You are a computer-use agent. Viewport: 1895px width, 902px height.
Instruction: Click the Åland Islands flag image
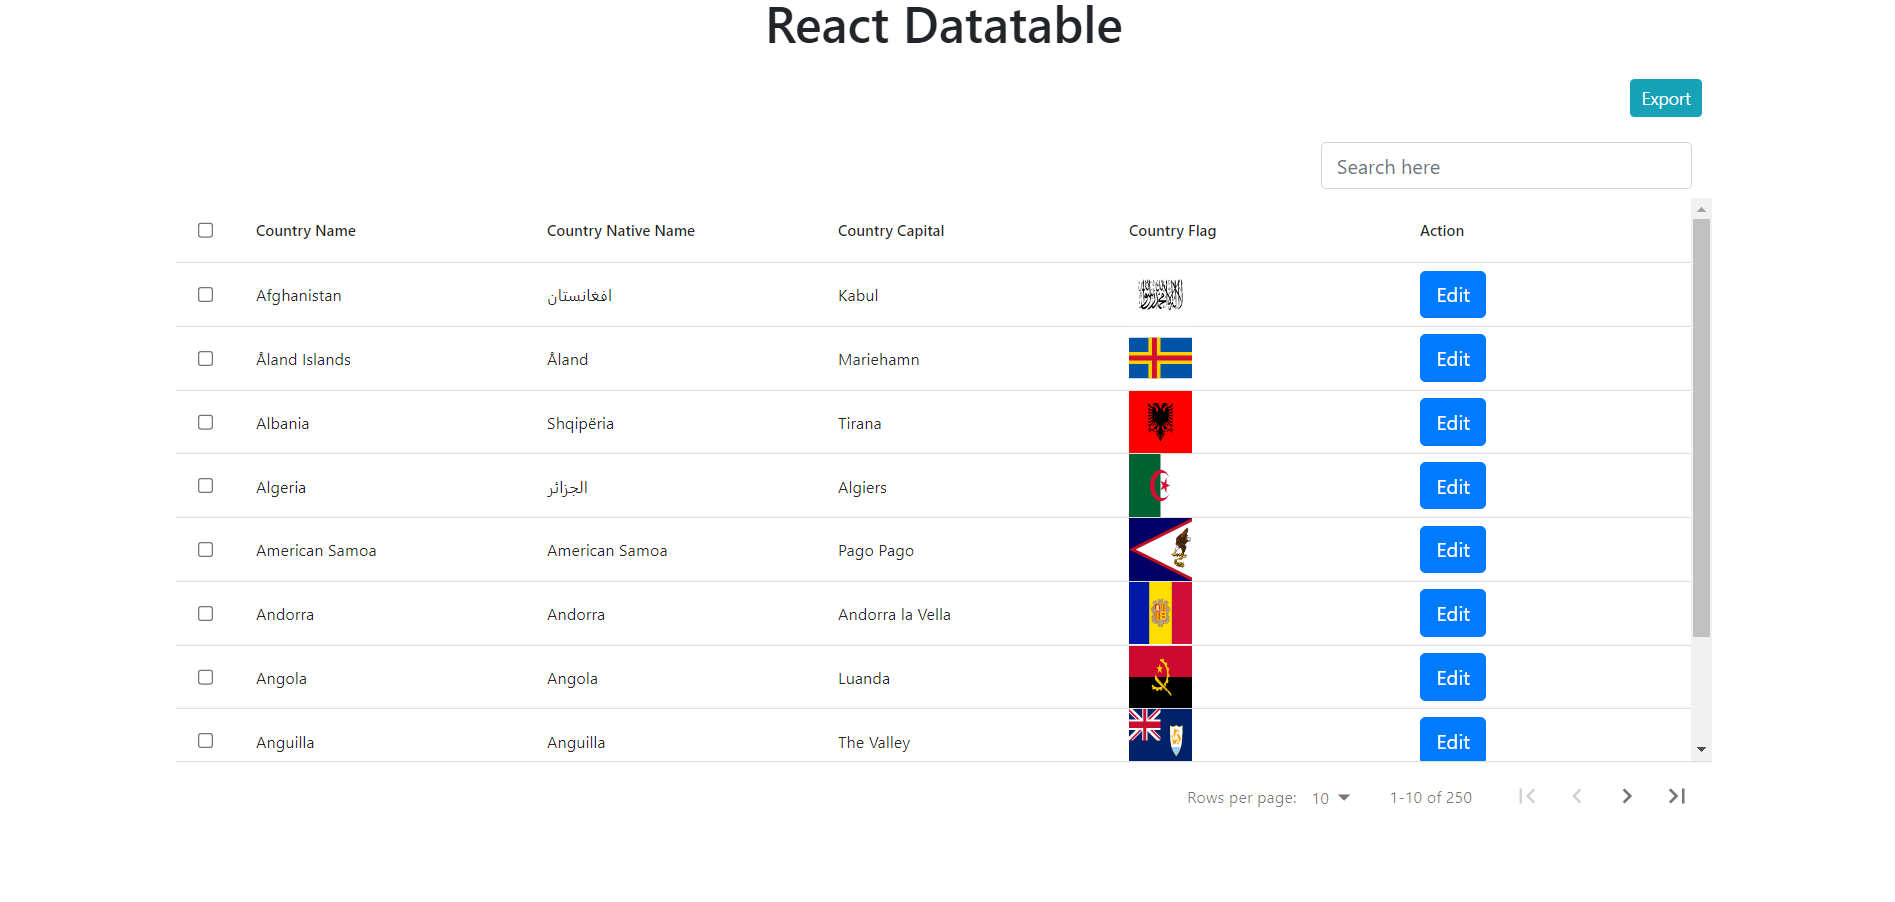click(x=1159, y=358)
